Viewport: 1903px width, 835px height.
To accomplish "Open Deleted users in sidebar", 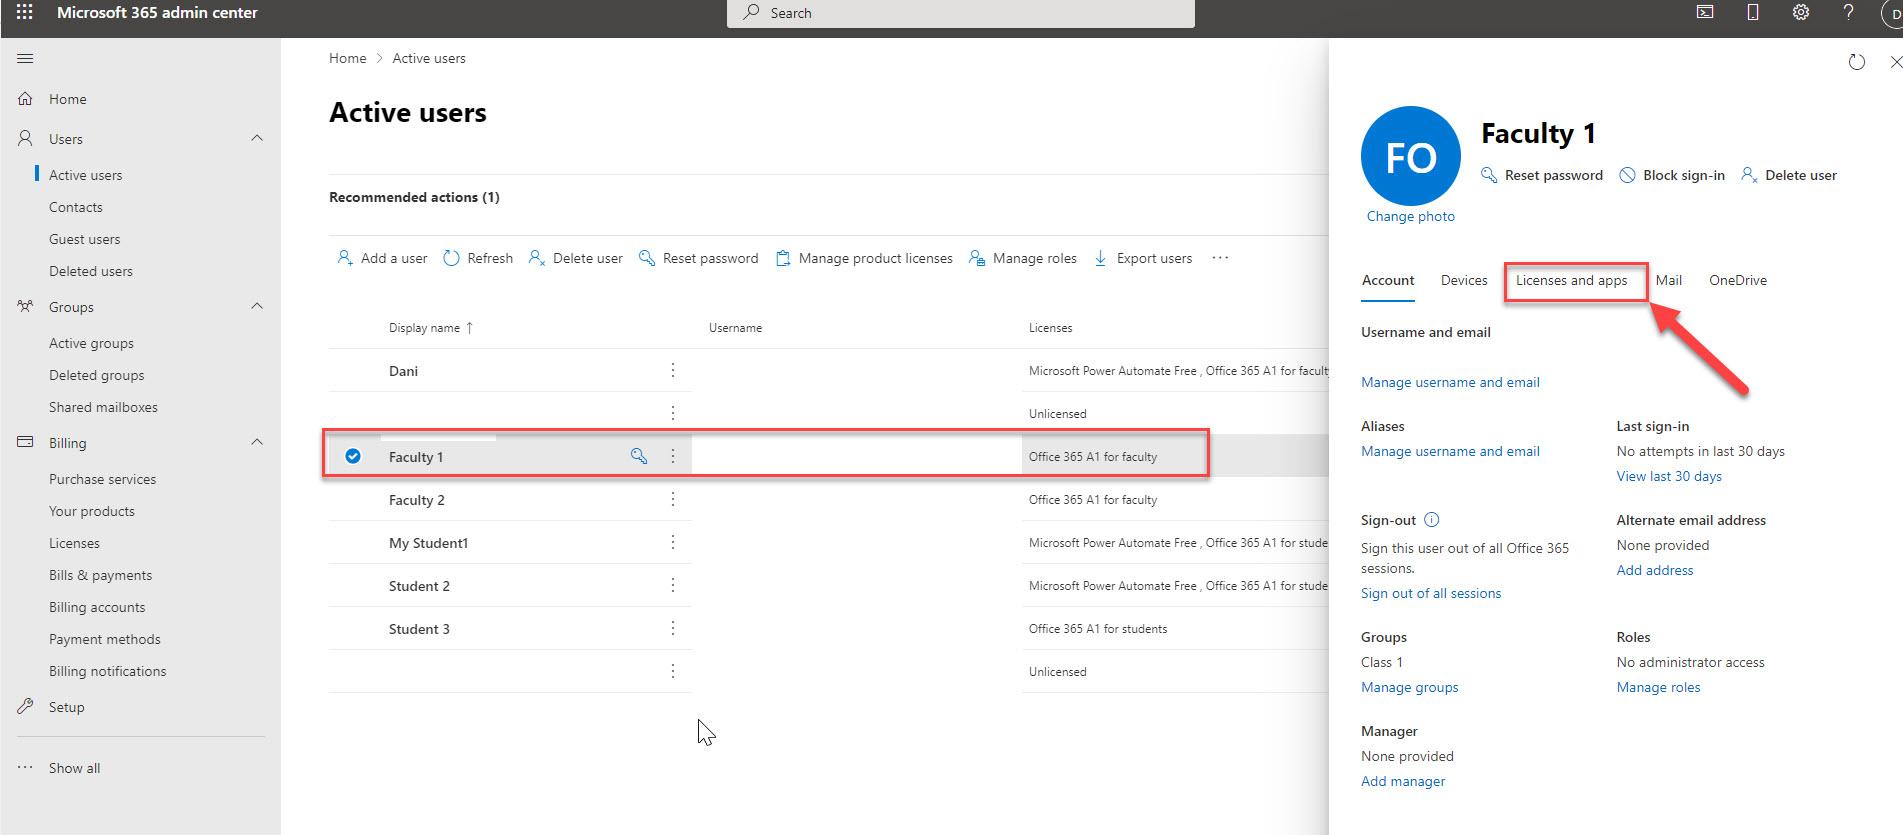I will coord(91,271).
